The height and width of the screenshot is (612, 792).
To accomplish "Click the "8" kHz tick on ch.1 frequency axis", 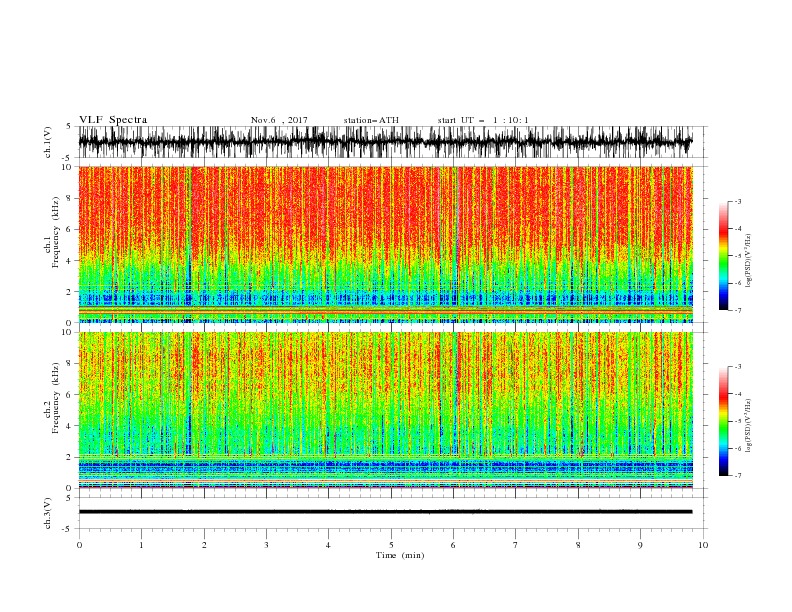I will 69,198.
